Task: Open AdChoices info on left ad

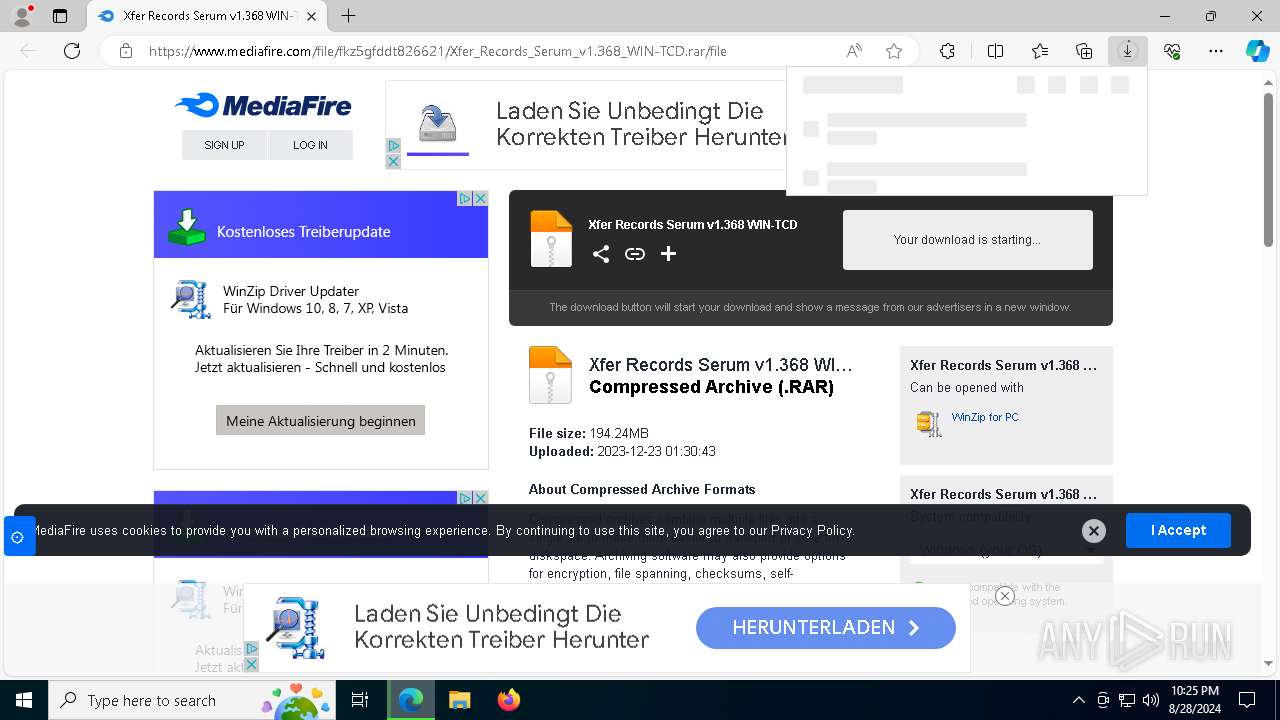Action: click(465, 198)
